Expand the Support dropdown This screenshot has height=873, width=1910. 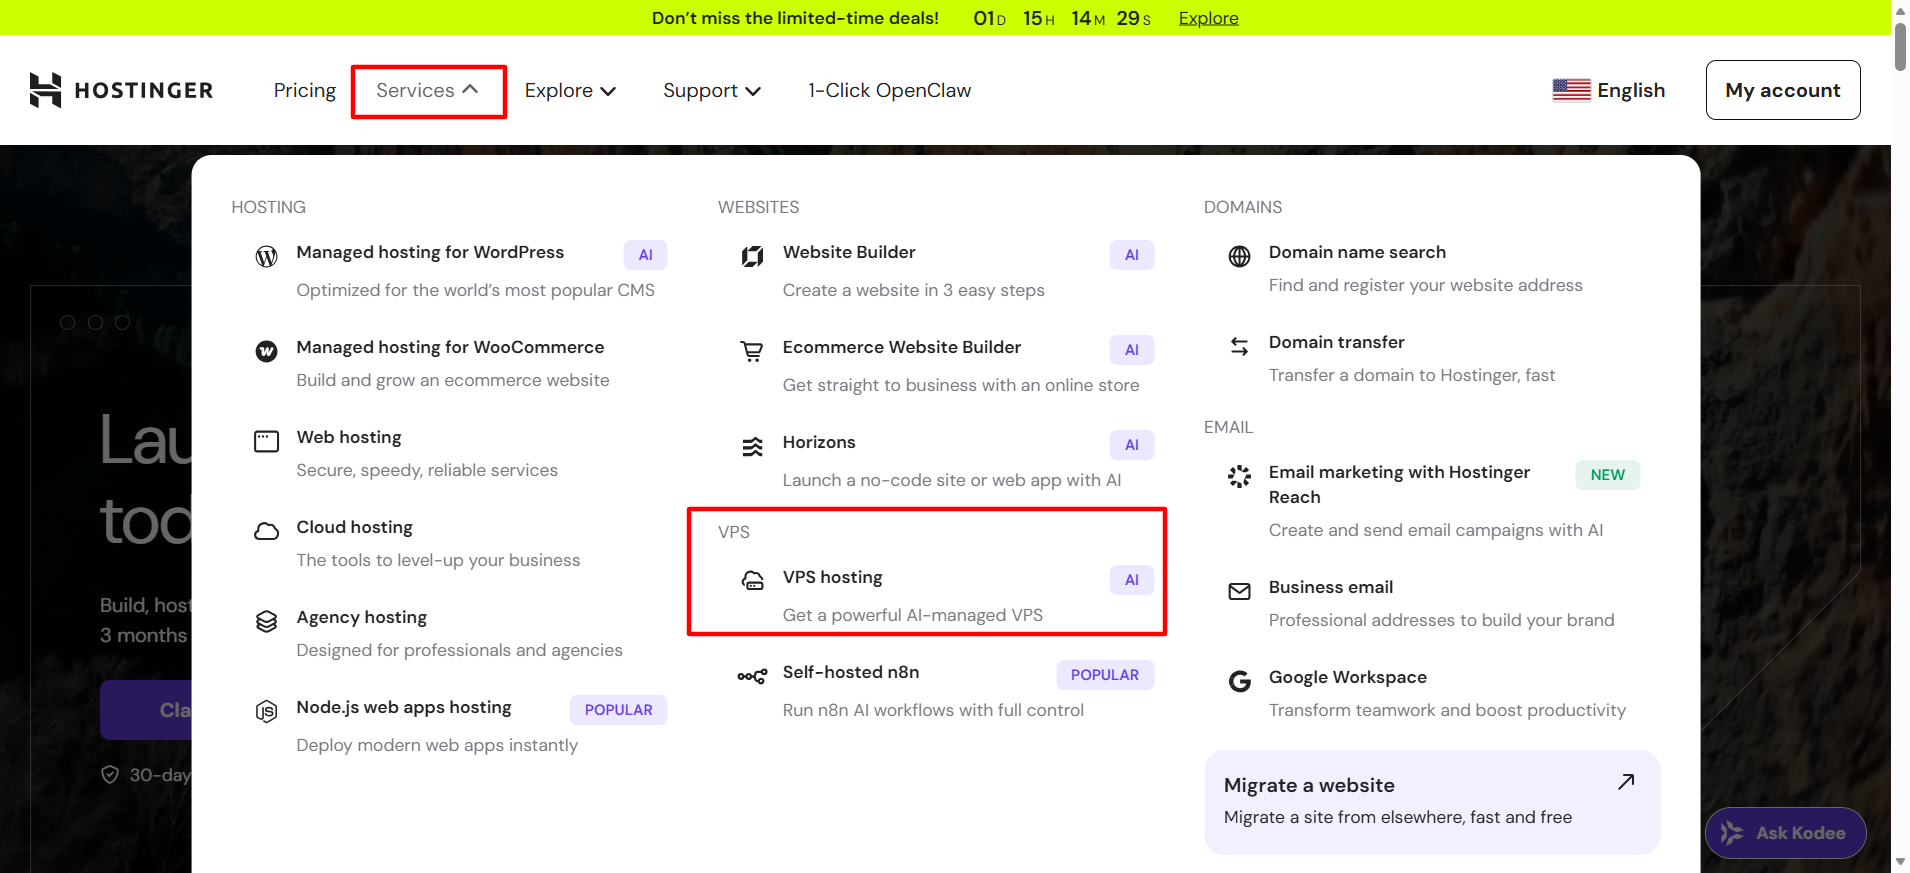point(712,90)
